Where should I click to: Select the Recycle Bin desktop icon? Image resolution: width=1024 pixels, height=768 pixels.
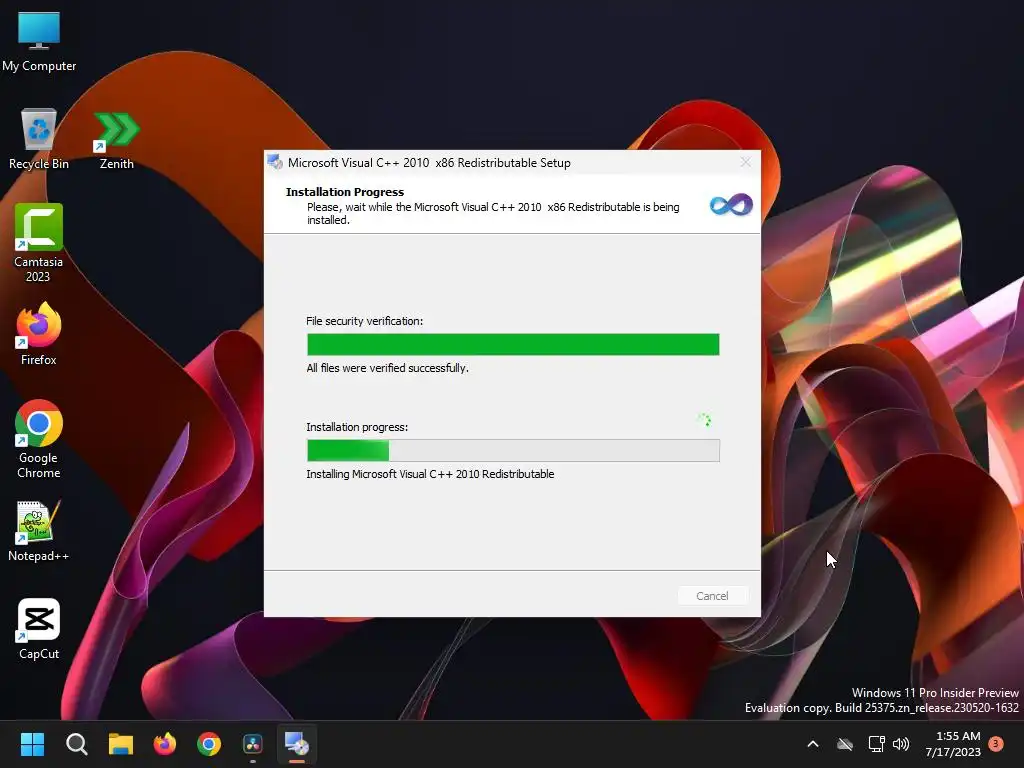click(x=39, y=139)
